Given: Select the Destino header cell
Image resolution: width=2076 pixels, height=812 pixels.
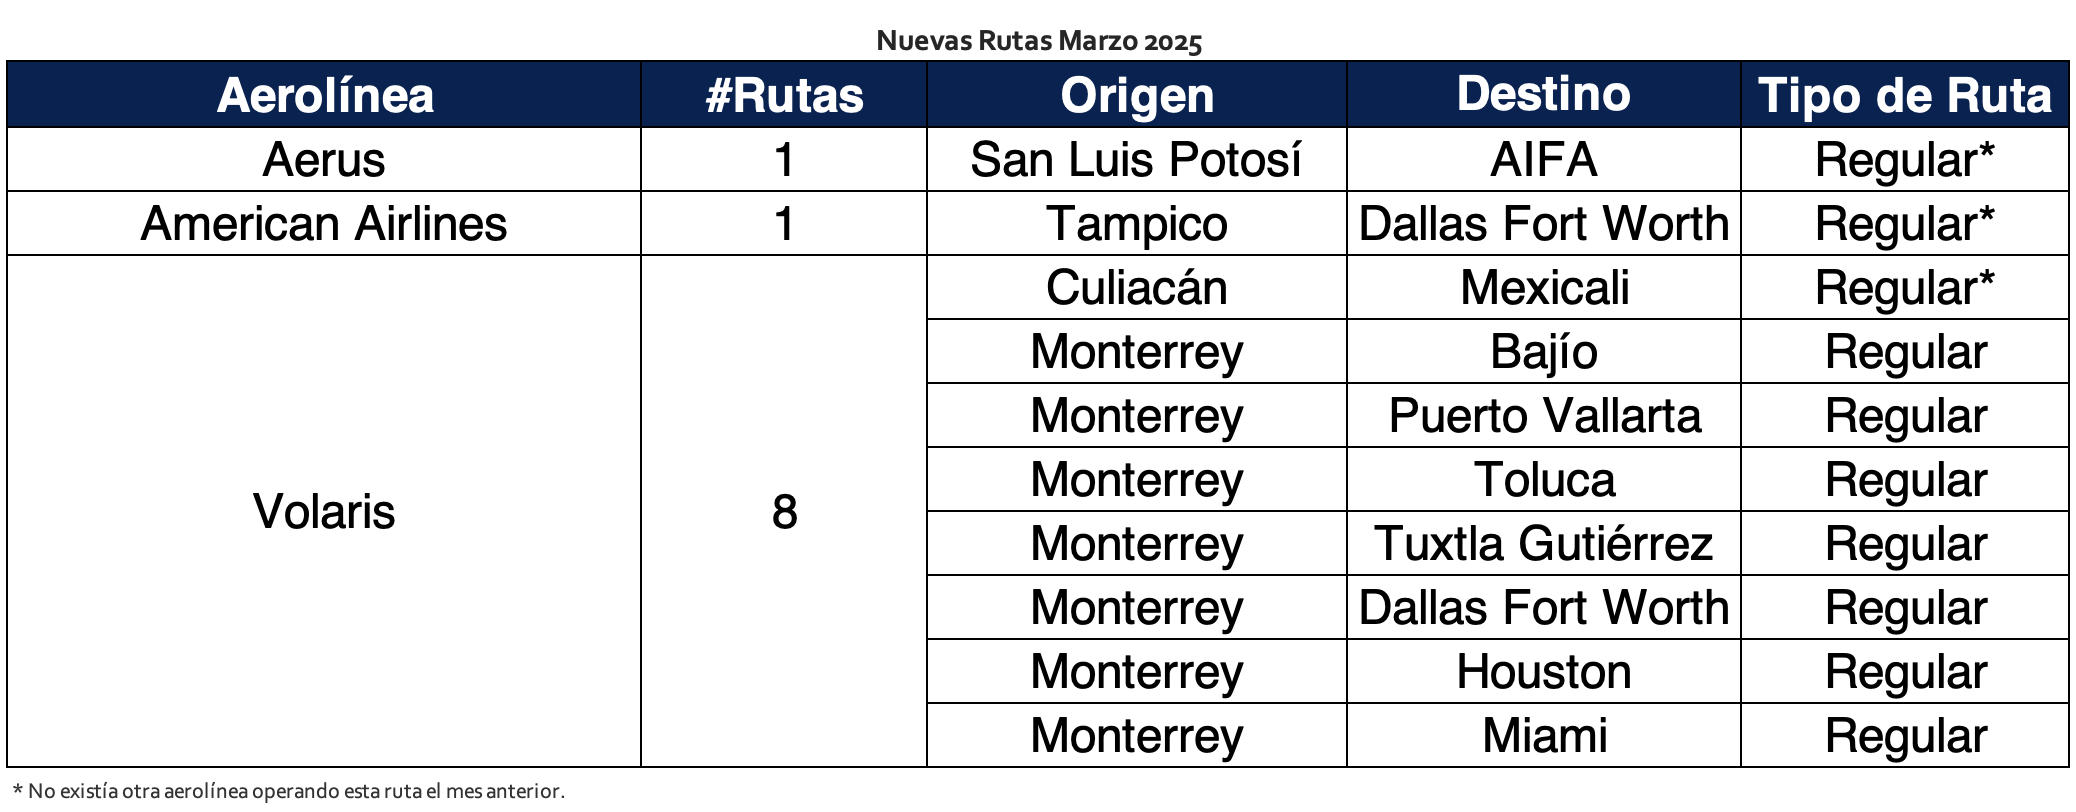Looking at the screenshot, I should [x=1543, y=94].
